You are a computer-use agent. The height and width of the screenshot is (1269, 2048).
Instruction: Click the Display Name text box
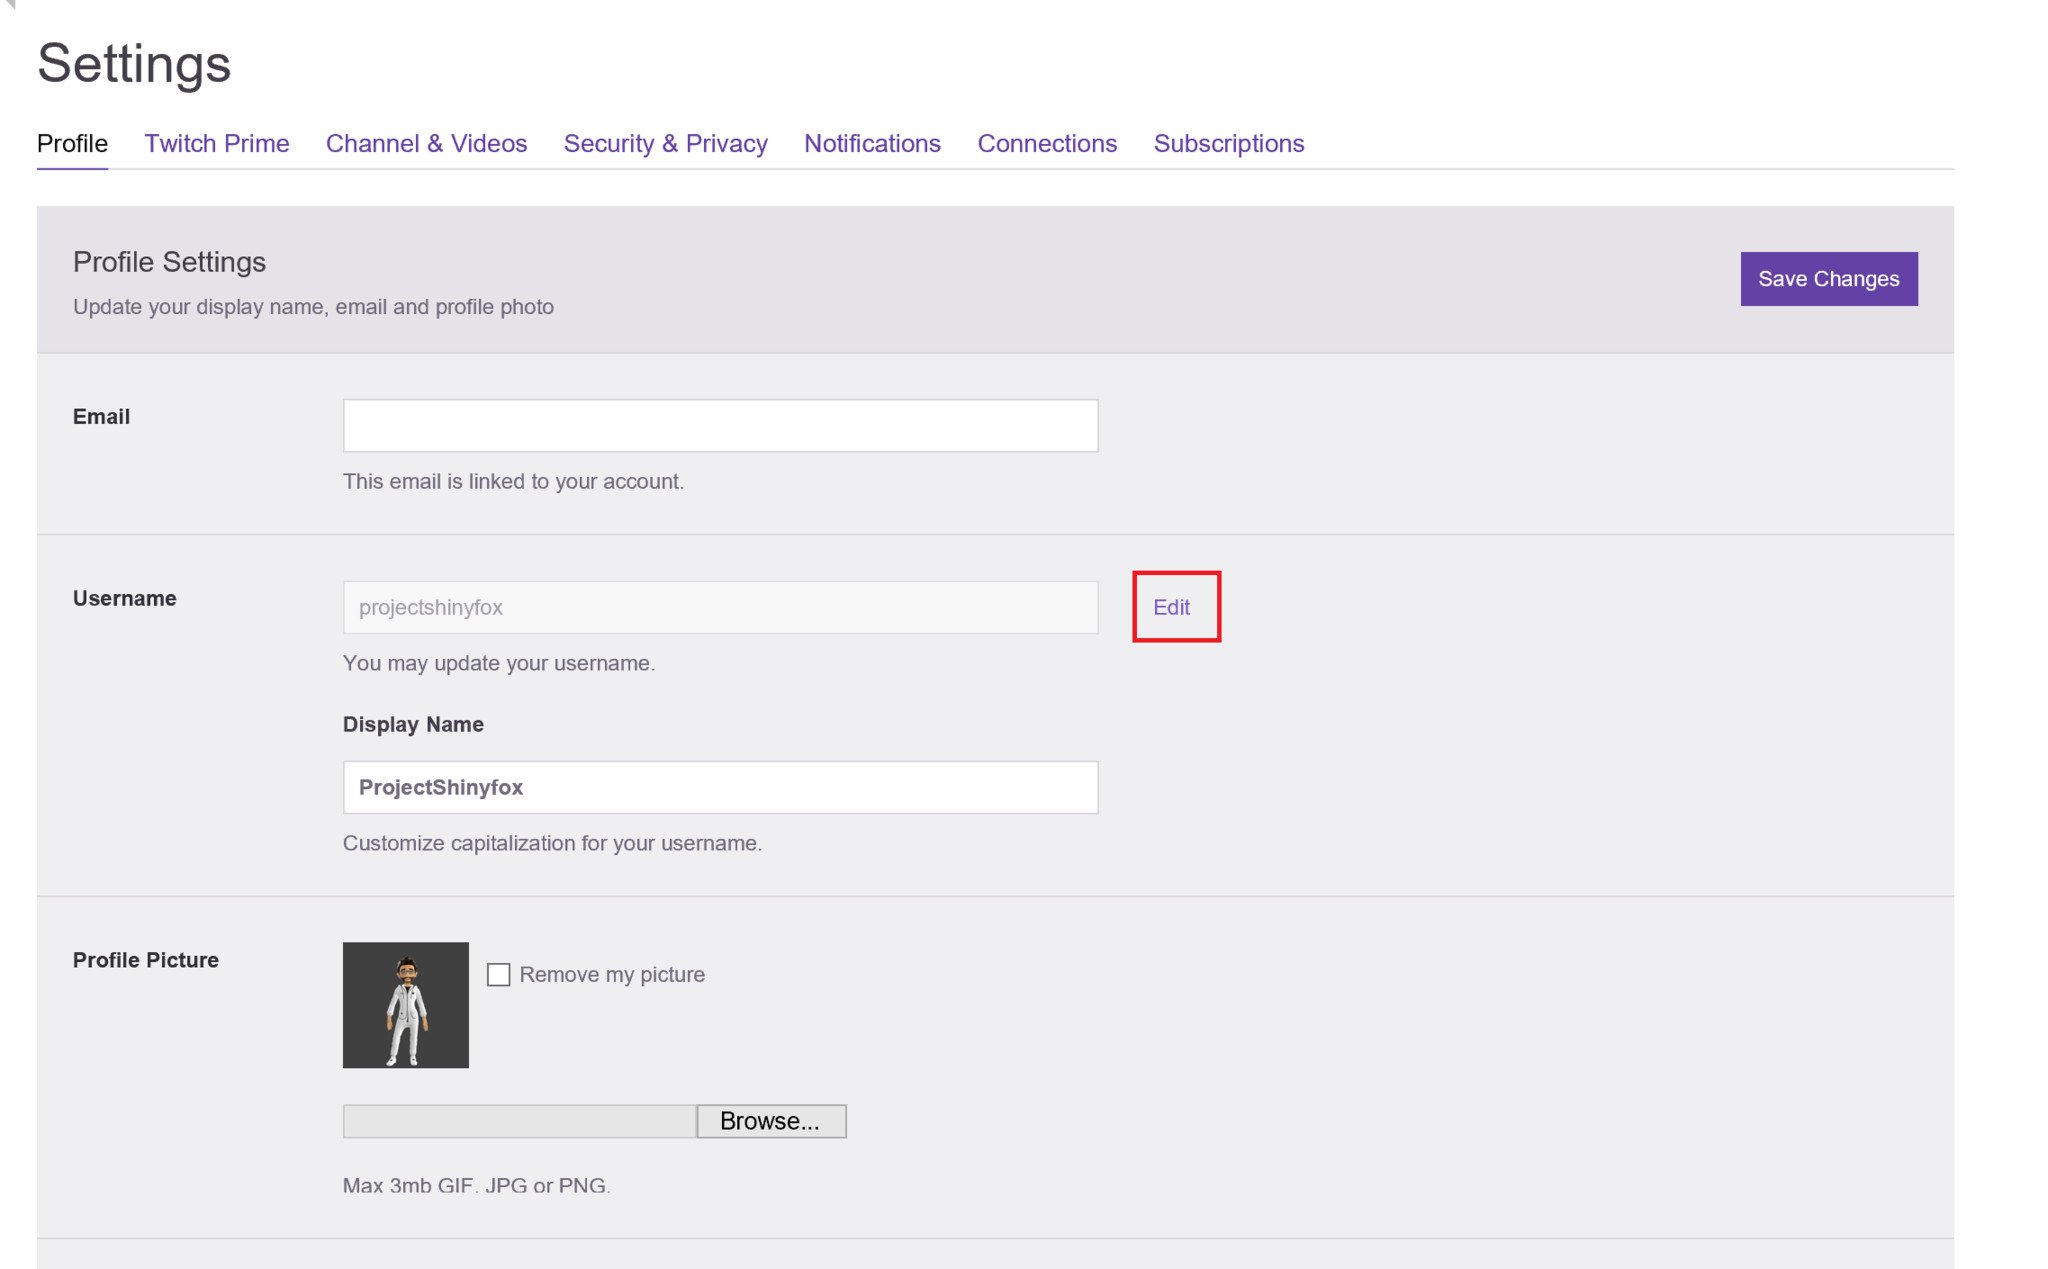pyautogui.click(x=720, y=787)
